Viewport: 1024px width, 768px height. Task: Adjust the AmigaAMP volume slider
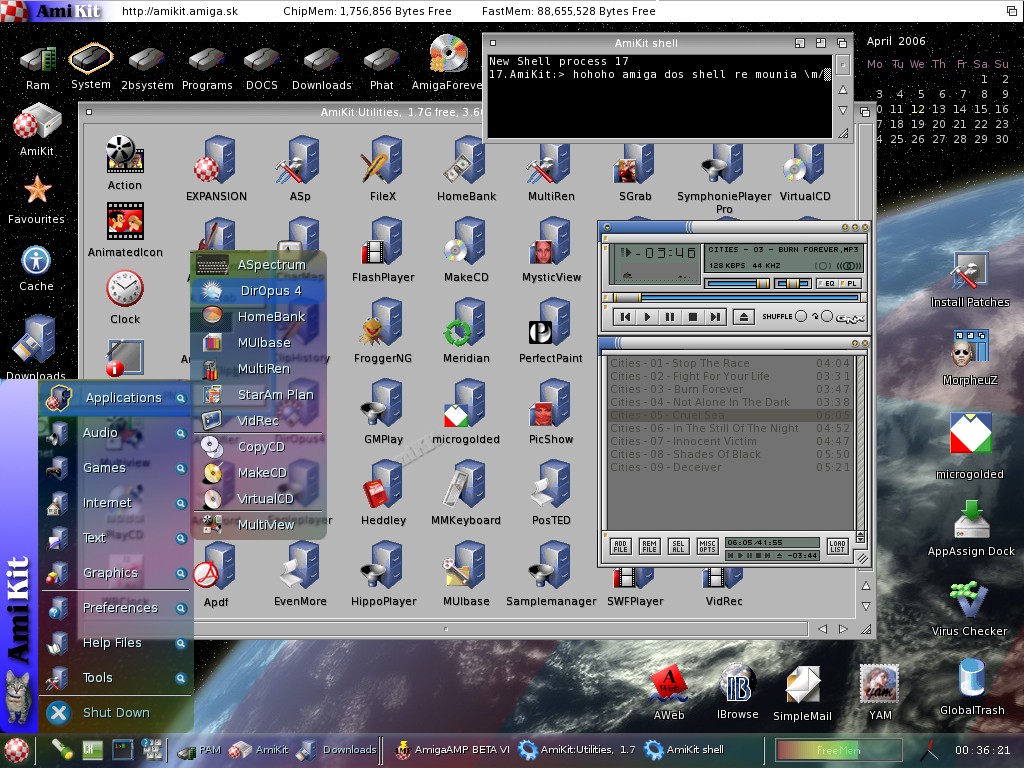click(737, 283)
